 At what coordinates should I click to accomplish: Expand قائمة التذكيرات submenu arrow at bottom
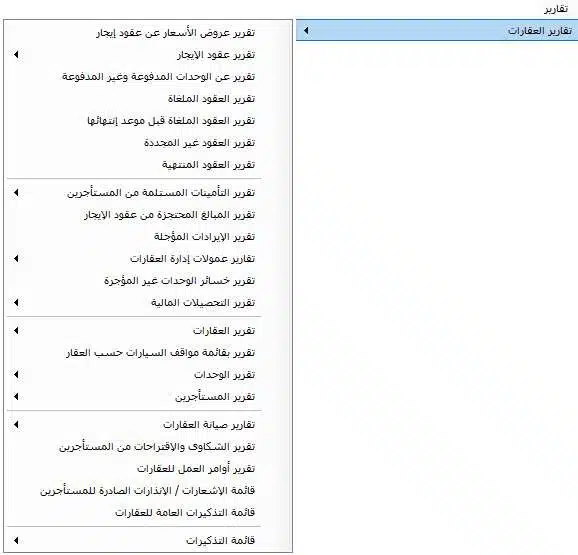coord(16,541)
